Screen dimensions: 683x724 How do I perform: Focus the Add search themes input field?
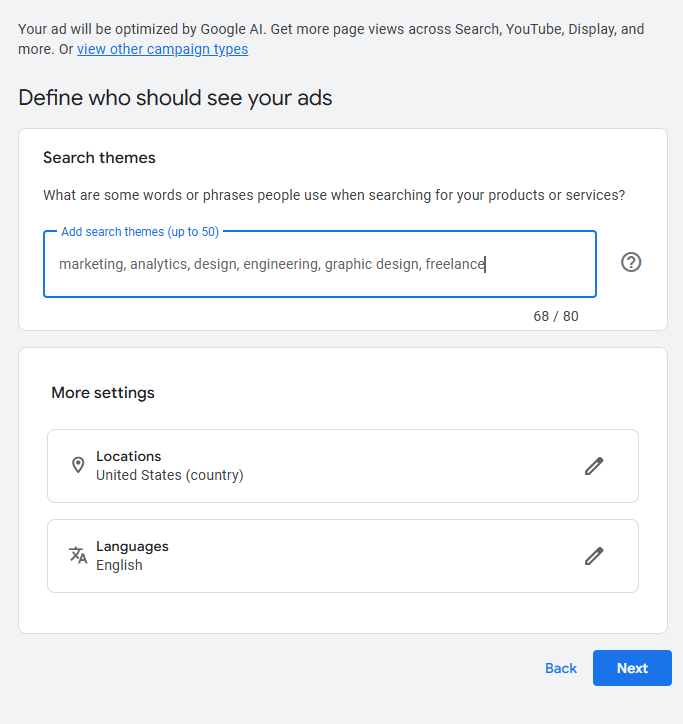(x=320, y=264)
